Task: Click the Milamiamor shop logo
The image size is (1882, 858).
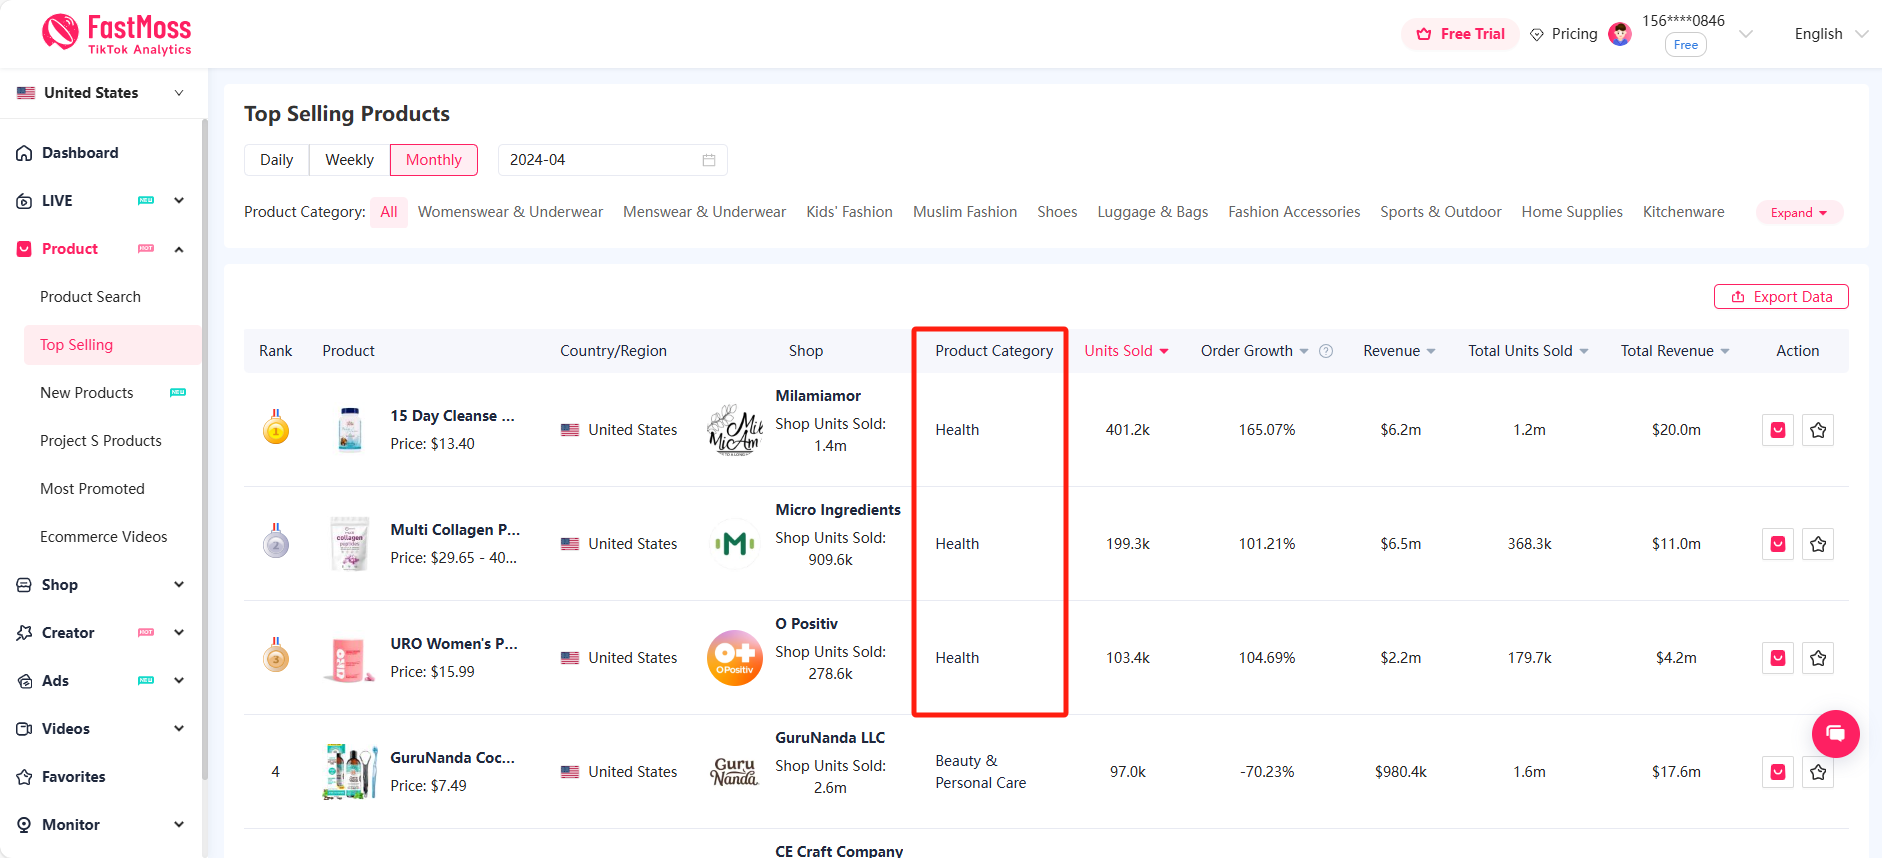Action: (x=734, y=430)
